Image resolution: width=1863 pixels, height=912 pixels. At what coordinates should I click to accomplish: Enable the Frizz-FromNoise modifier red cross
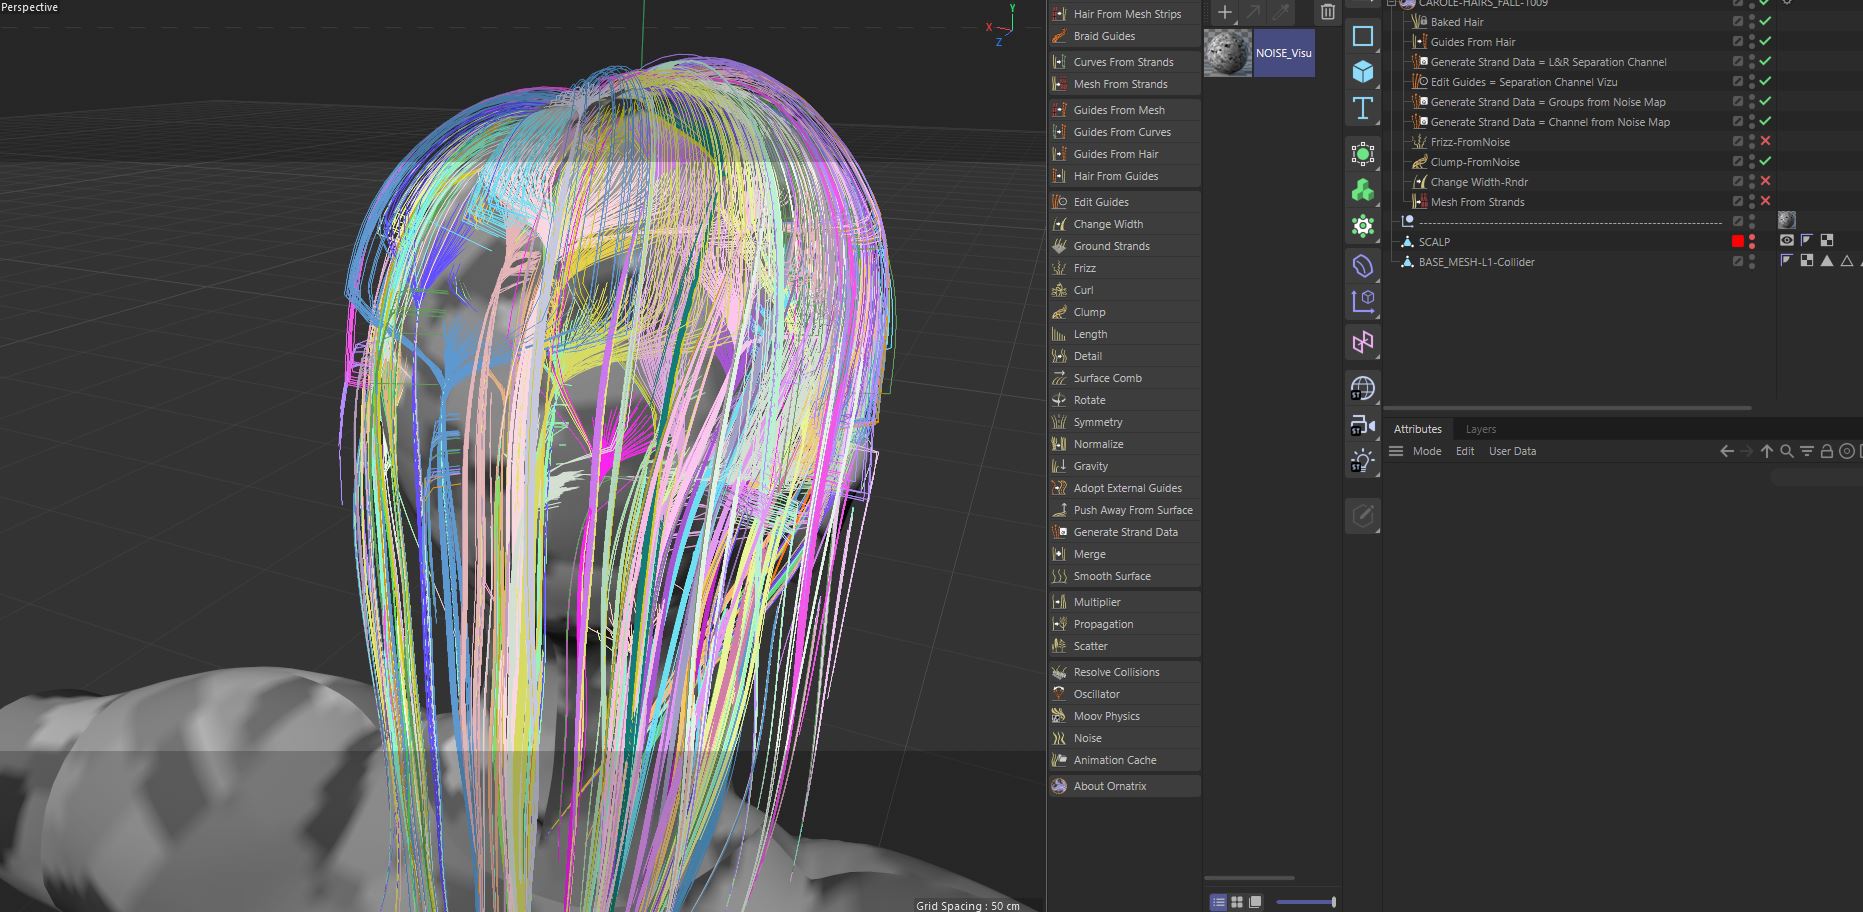[1765, 142]
